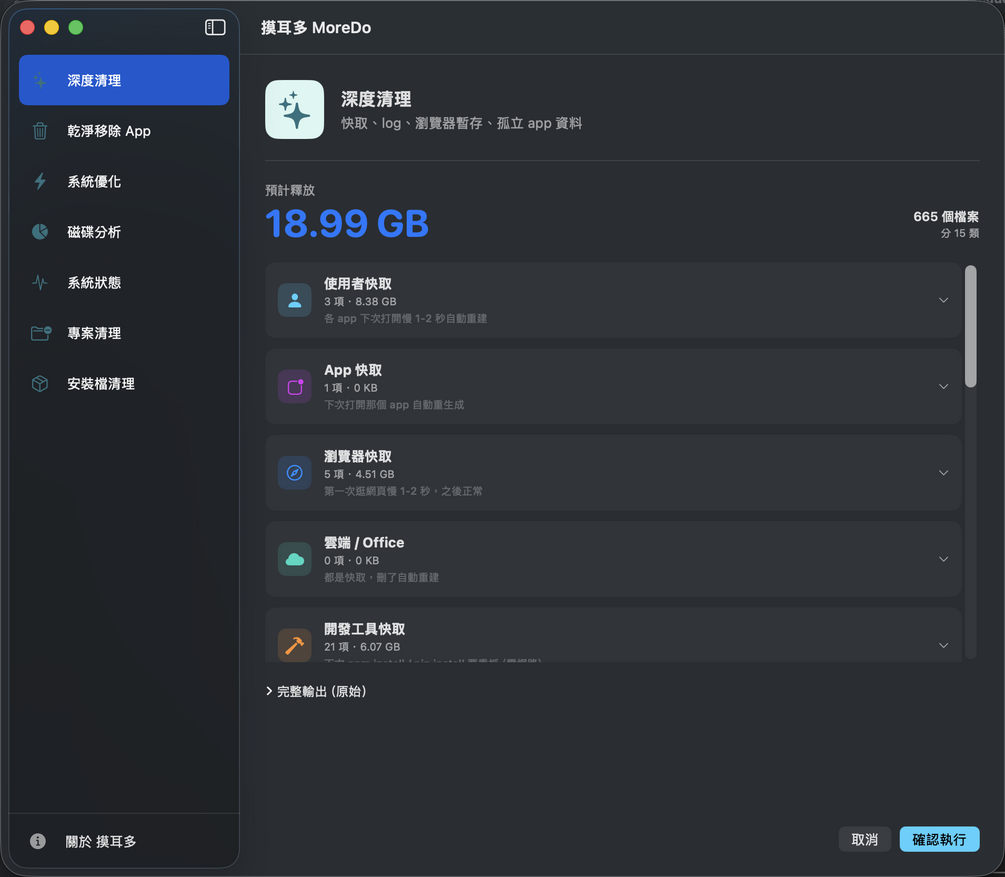Open 關於 摸耳多 at sidebar bottom
The width and height of the screenshot is (1005, 877).
pyautogui.click(x=101, y=841)
